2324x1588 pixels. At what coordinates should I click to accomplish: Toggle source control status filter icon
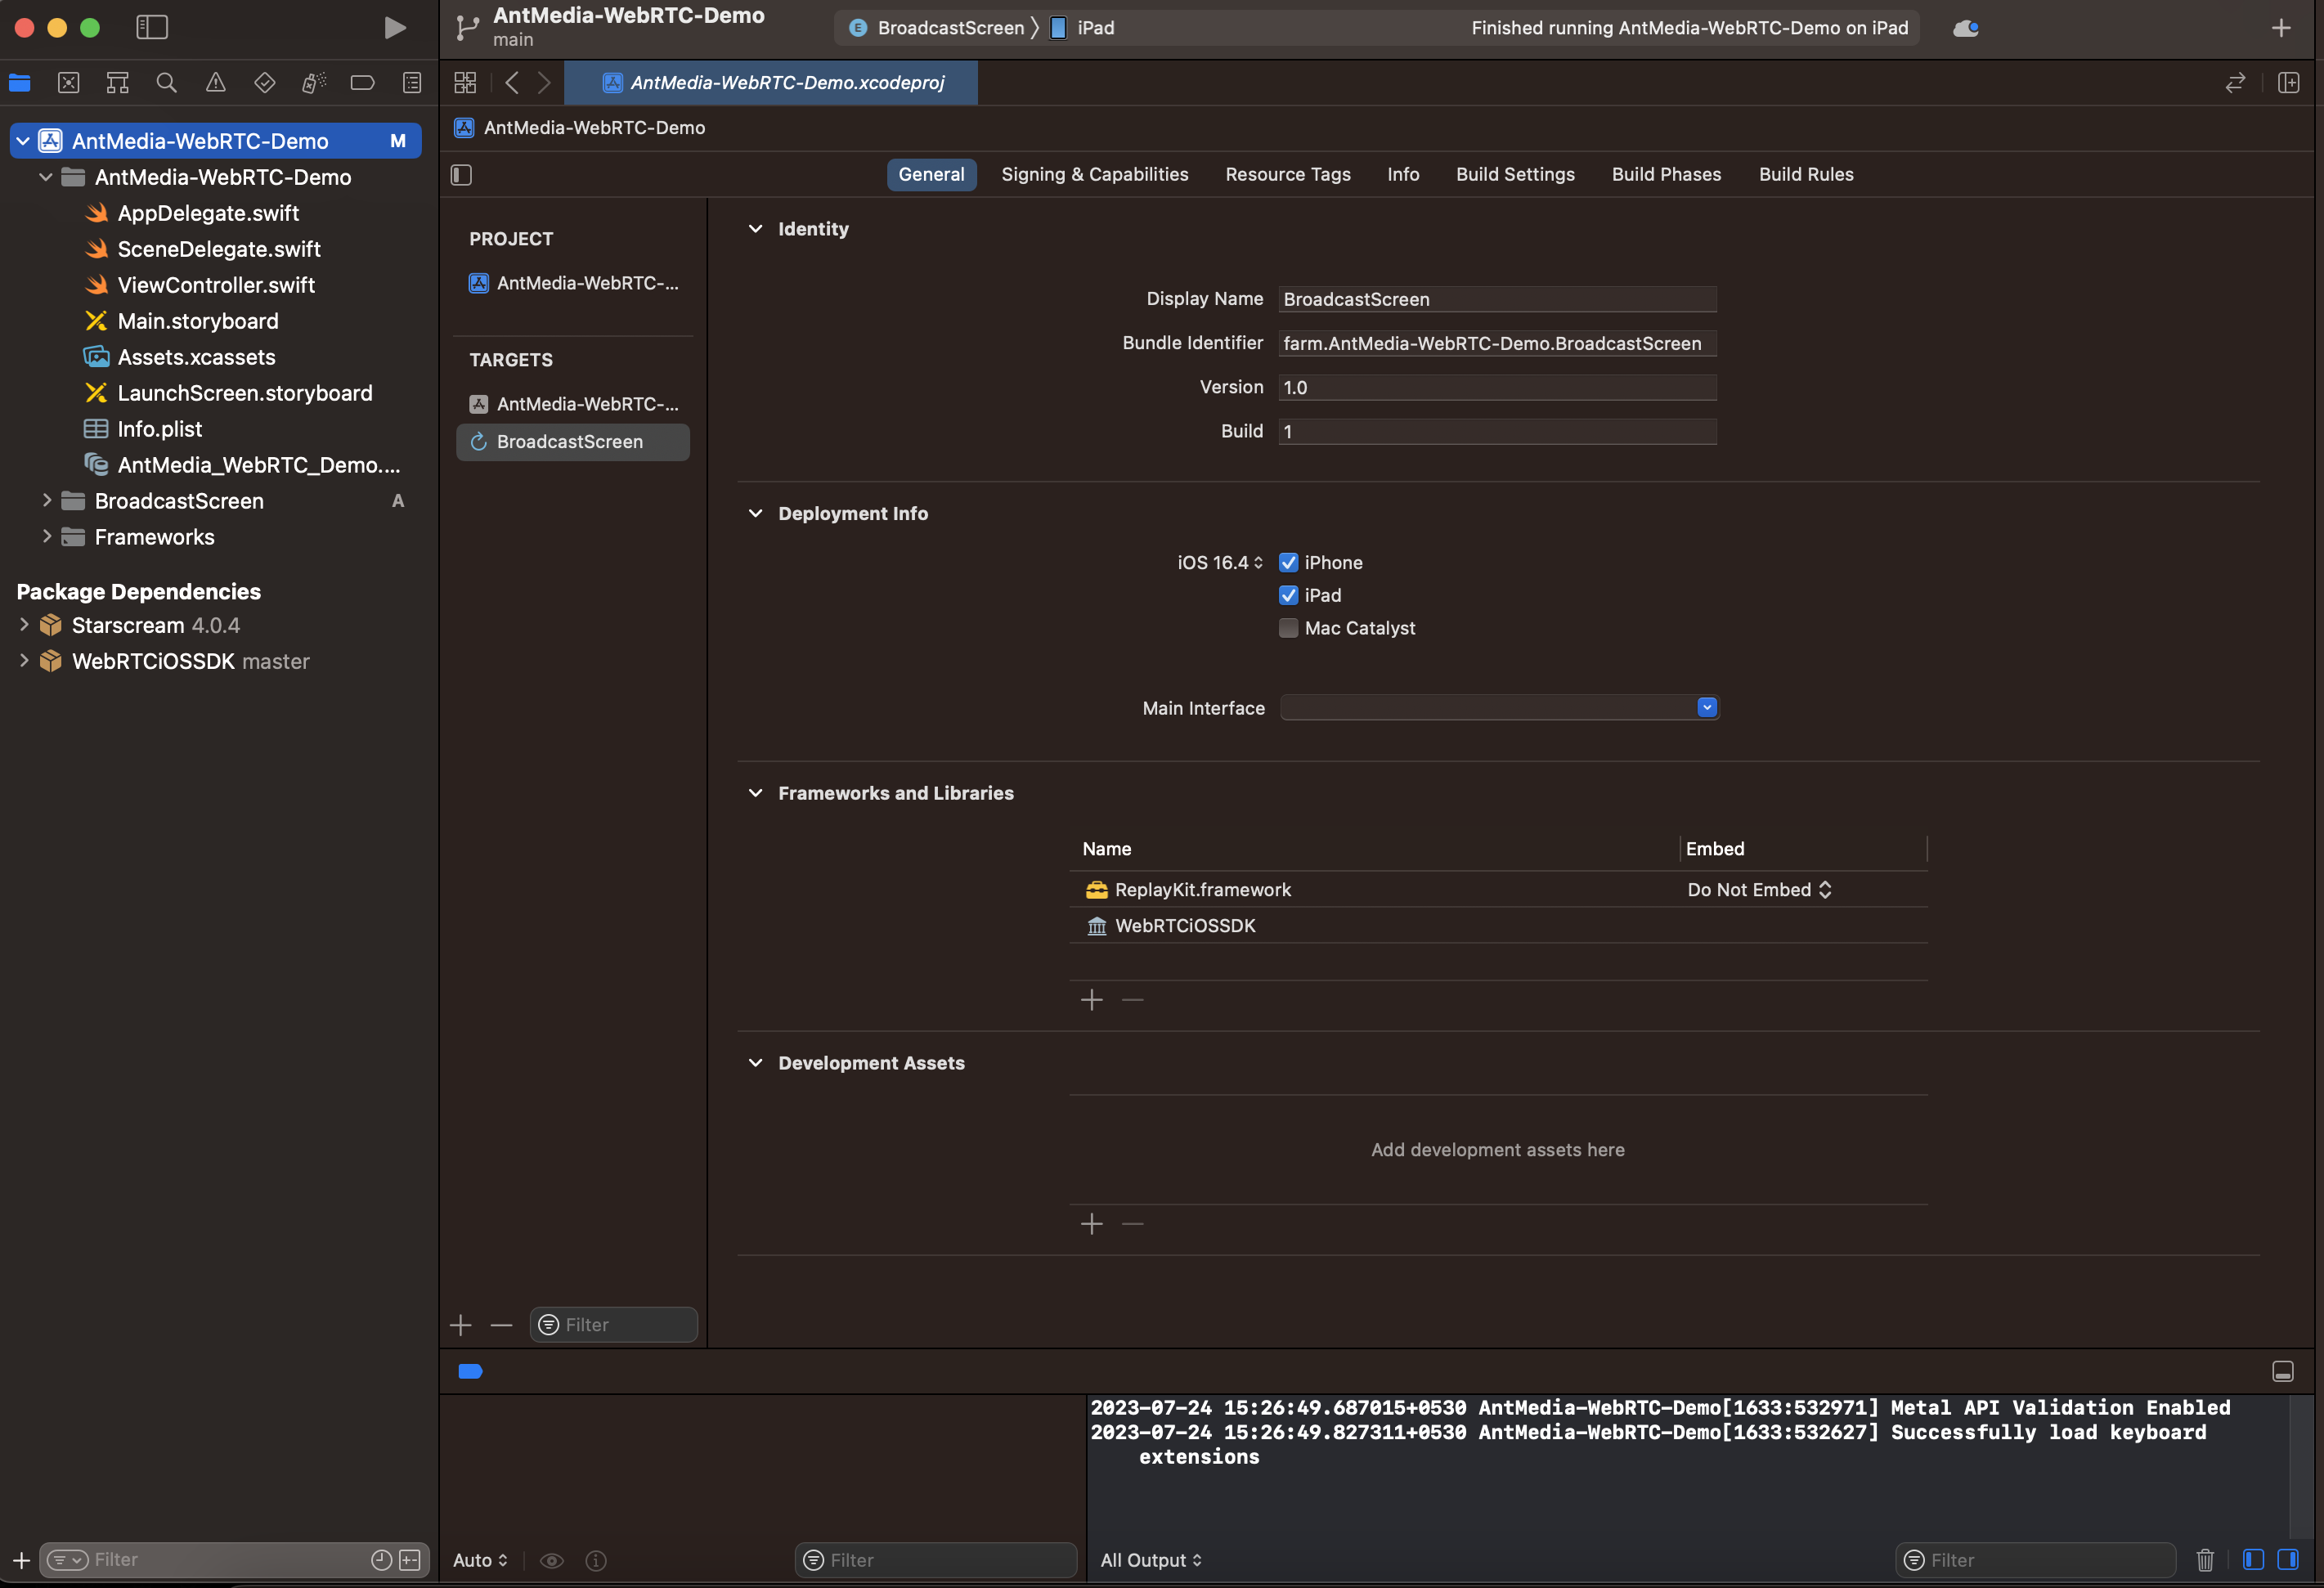(x=410, y=1560)
